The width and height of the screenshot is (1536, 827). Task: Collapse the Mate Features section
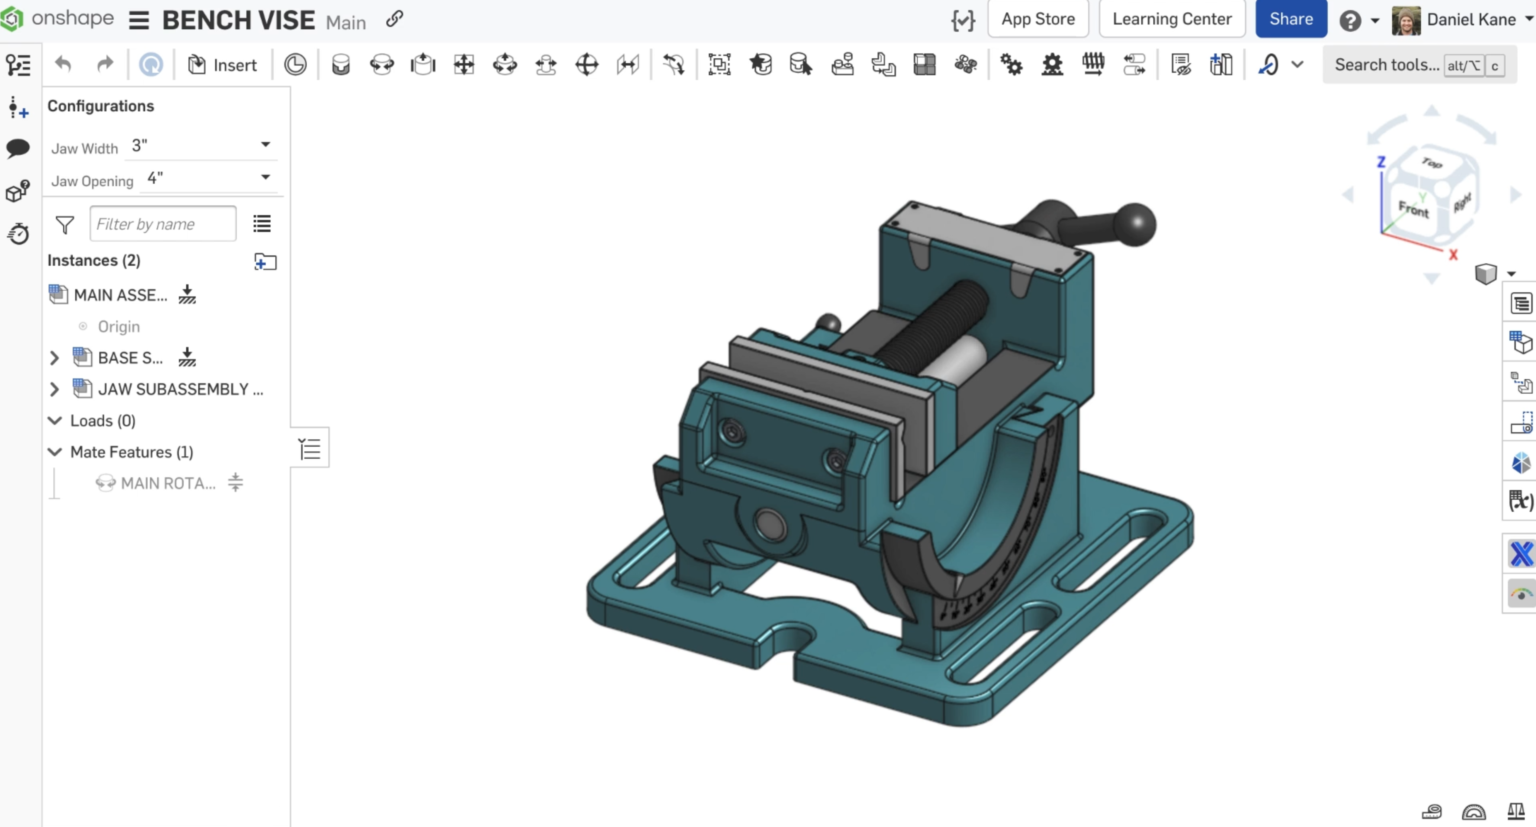(x=55, y=452)
